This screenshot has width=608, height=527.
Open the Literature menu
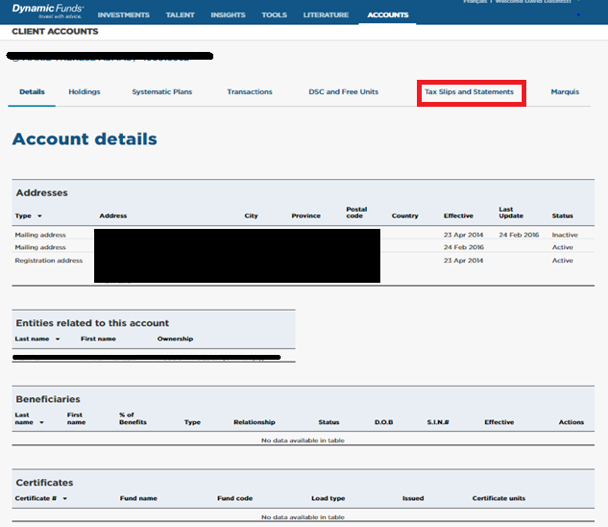point(325,15)
